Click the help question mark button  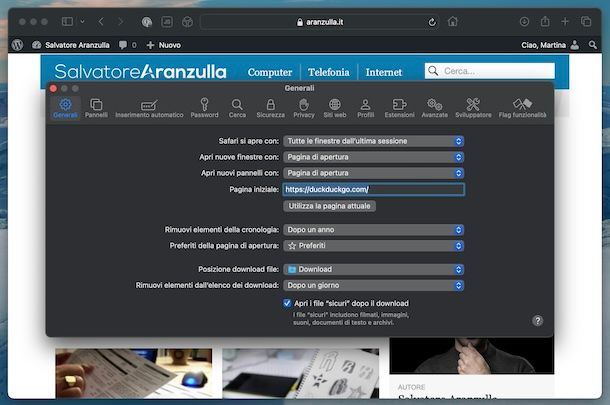click(x=537, y=321)
